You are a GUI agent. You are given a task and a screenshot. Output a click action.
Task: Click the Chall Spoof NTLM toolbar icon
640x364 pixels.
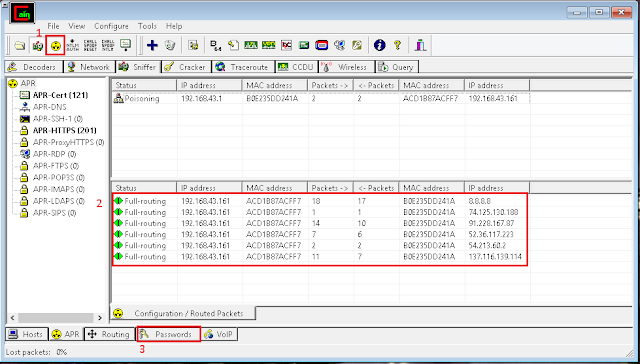pyautogui.click(x=108, y=45)
